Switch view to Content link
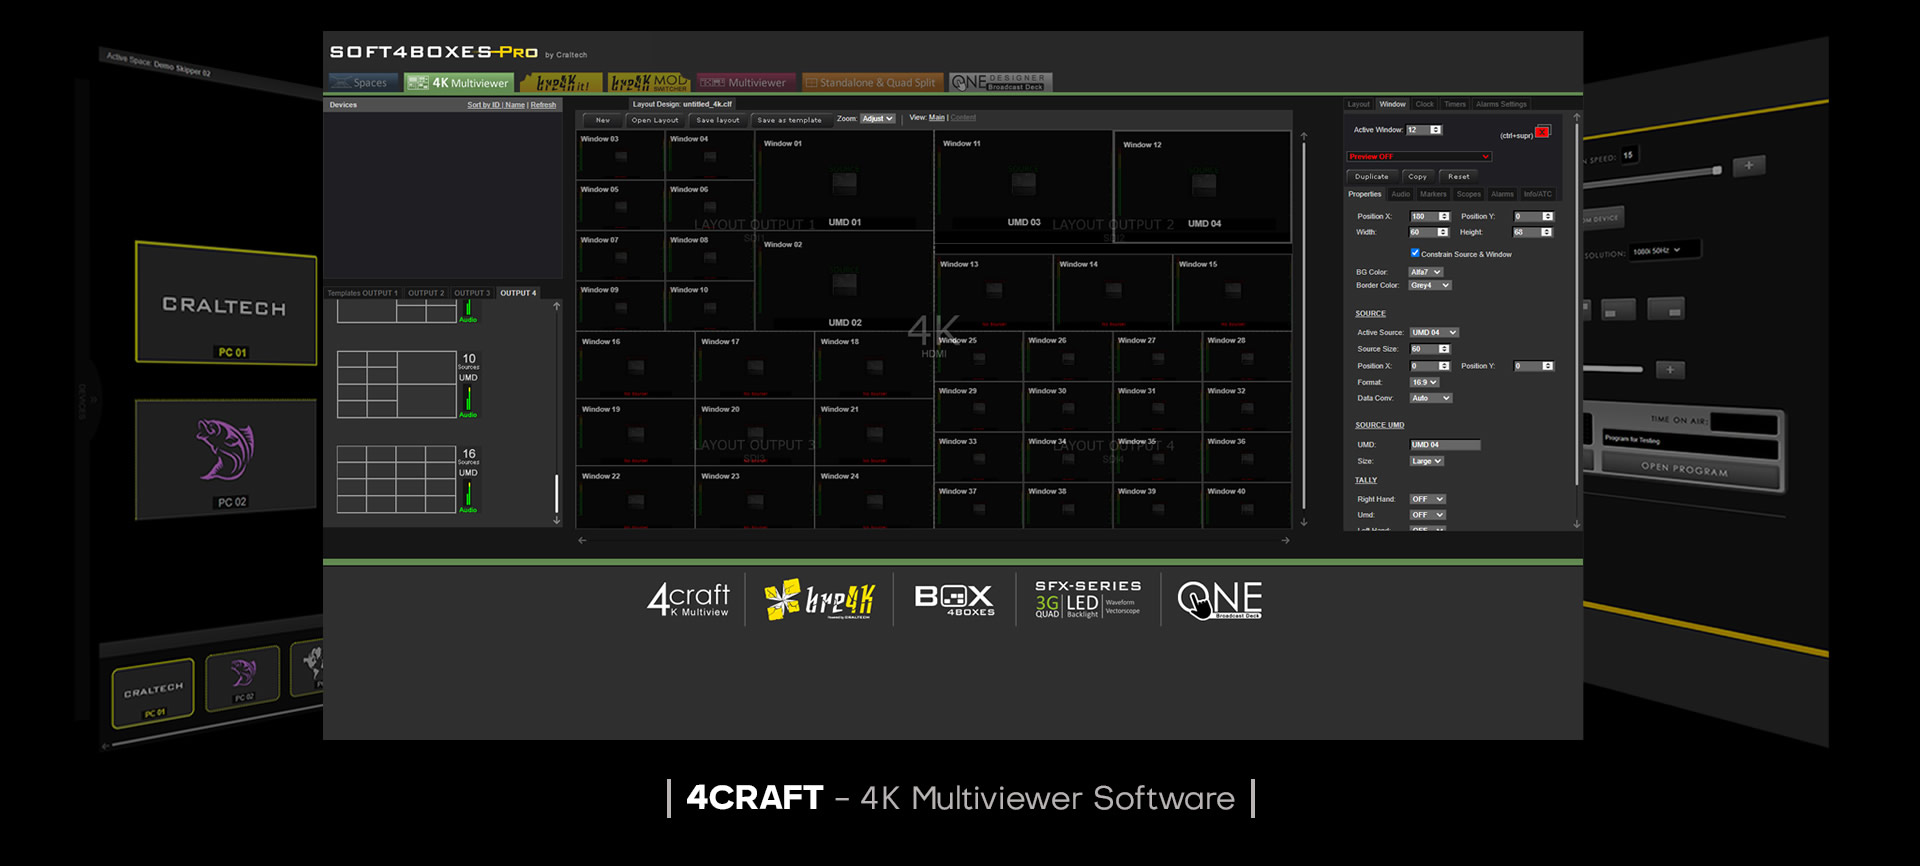 963,118
